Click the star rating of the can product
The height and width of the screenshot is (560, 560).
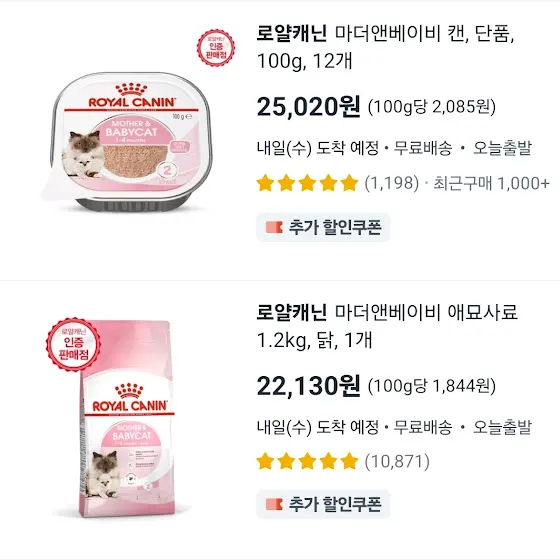[x=308, y=183]
